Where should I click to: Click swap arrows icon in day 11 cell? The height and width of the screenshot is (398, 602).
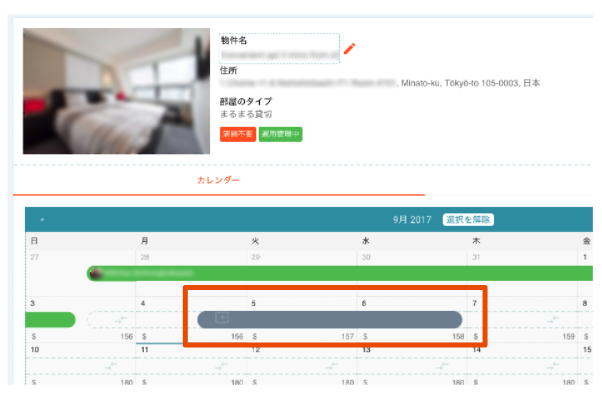coord(221,366)
